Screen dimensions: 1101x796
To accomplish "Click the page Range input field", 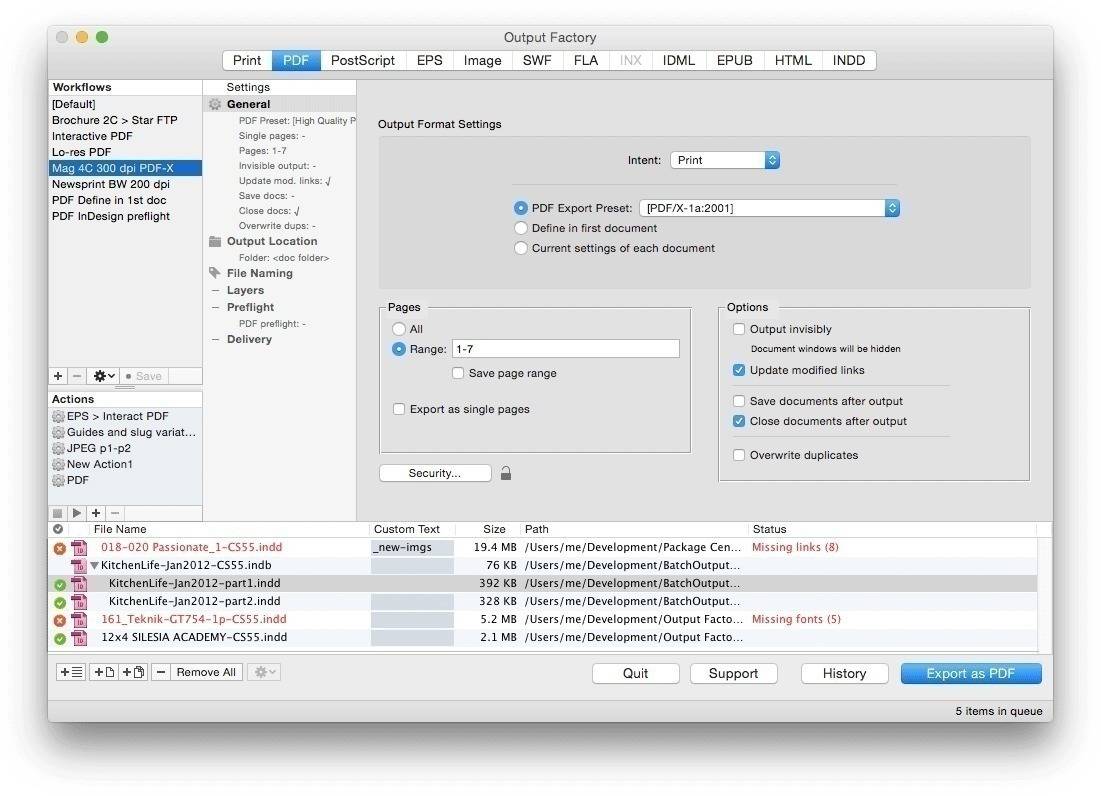I will click(565, 349).
